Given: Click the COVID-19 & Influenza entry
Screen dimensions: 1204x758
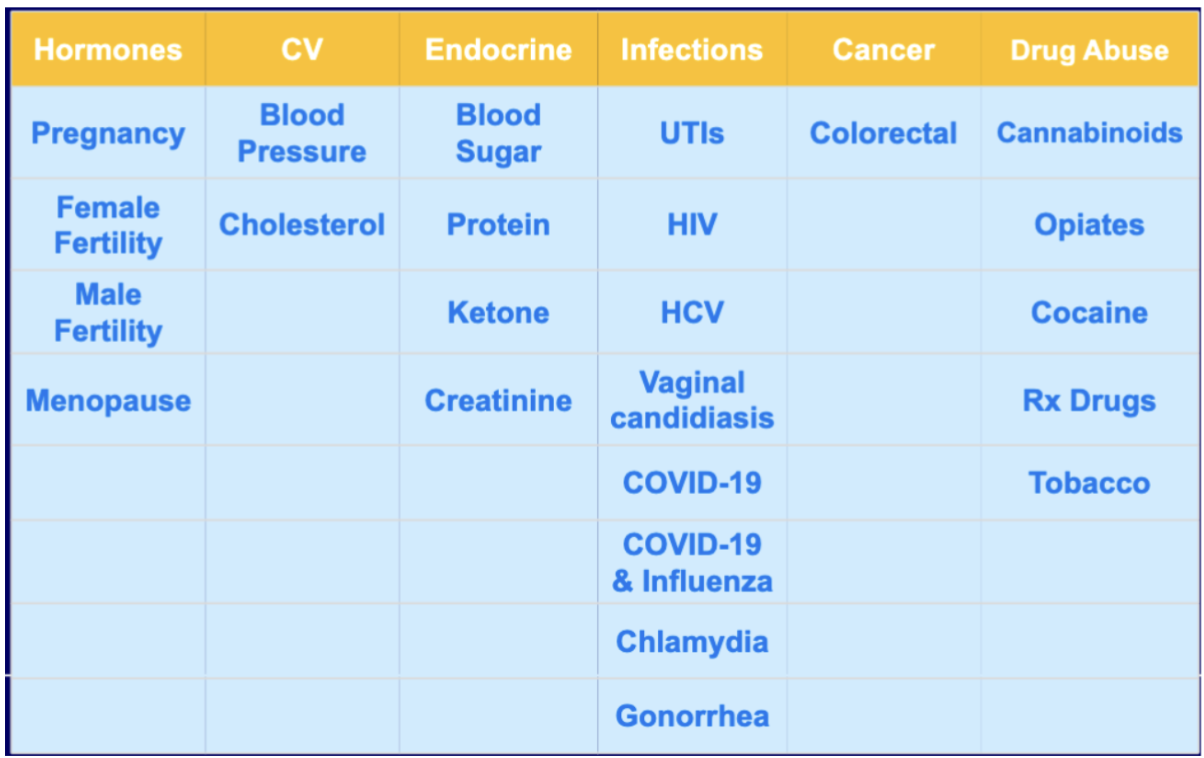Looking at the screenshot, I should (692, 562).
